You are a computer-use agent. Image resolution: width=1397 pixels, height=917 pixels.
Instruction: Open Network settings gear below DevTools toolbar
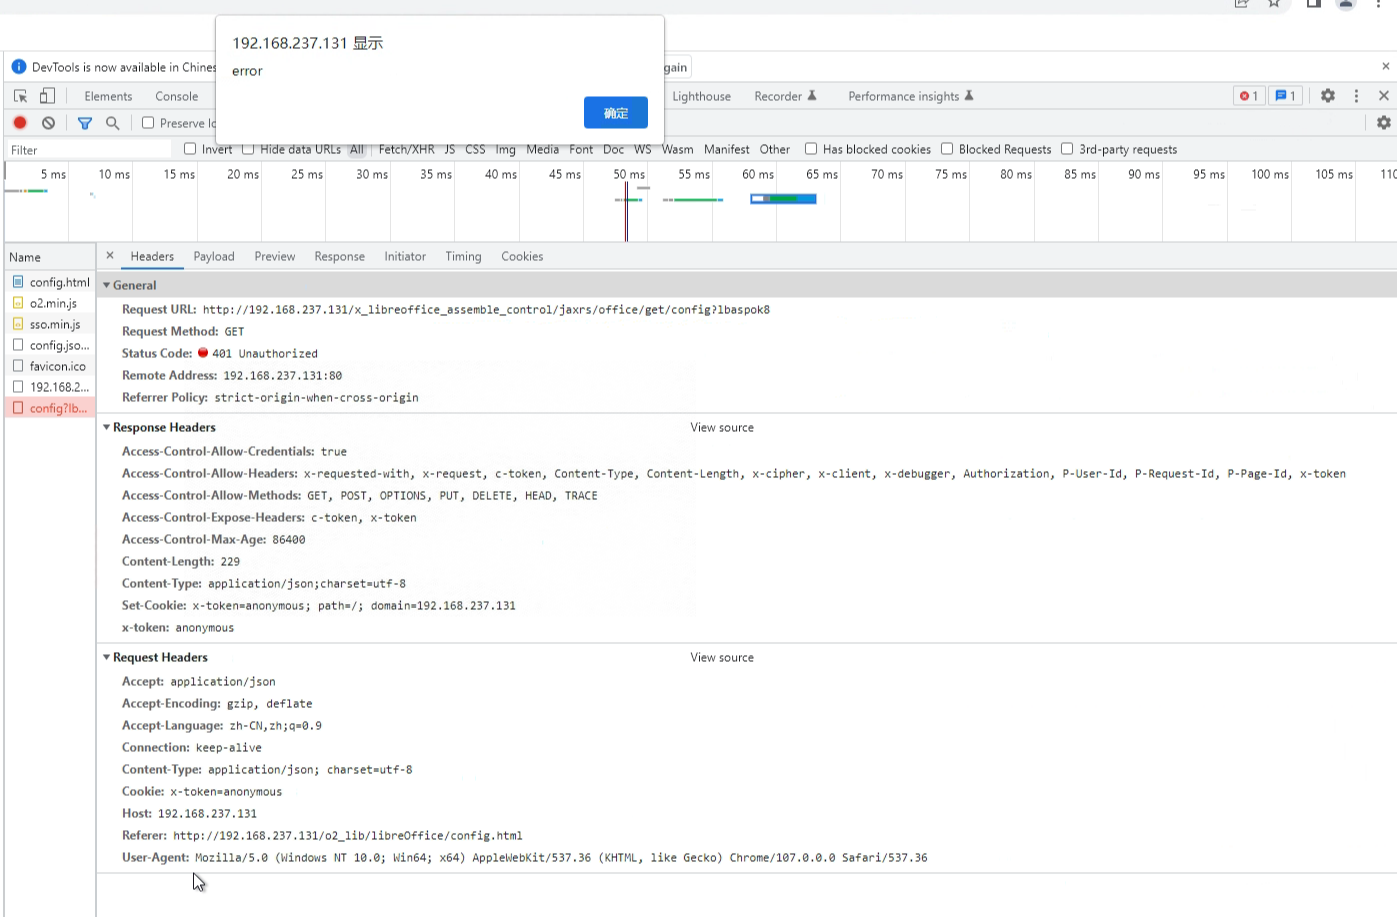click(x=1384, y=123)
